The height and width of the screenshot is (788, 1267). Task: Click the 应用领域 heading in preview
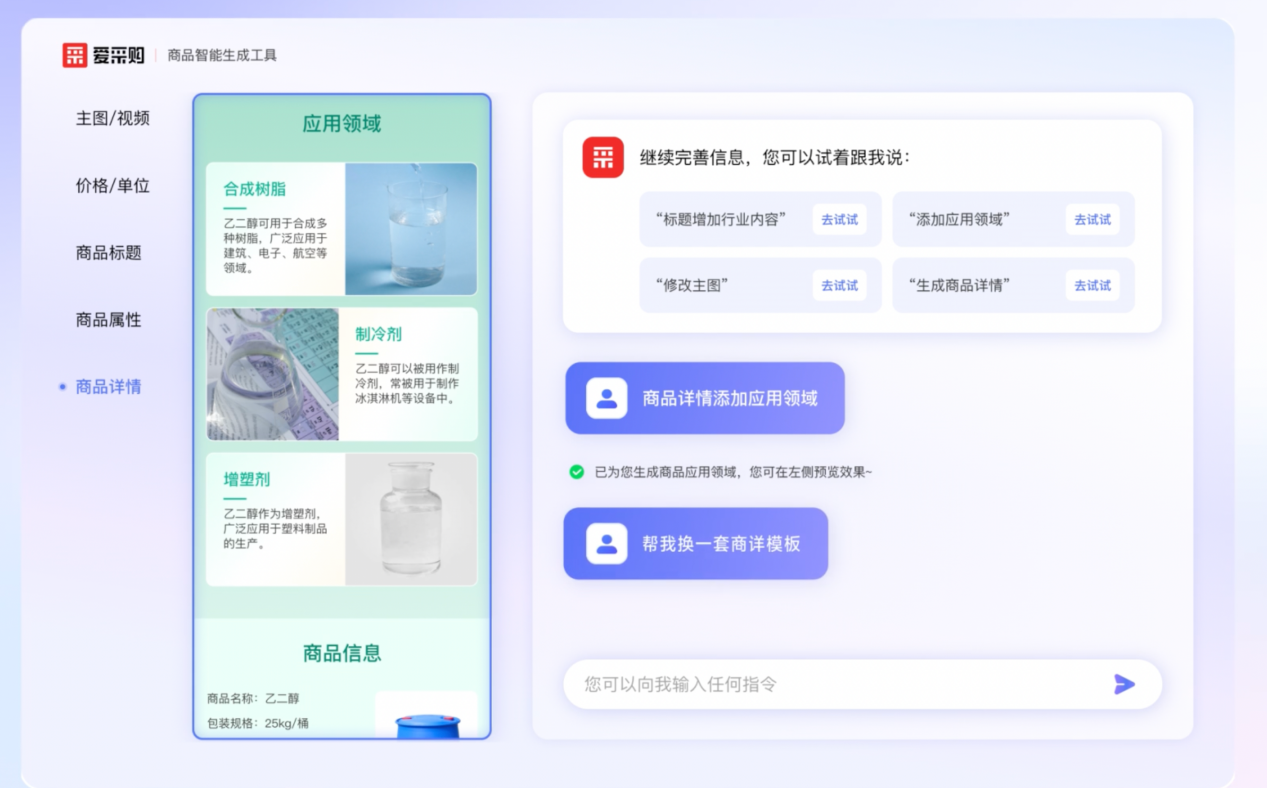[342, 125]
